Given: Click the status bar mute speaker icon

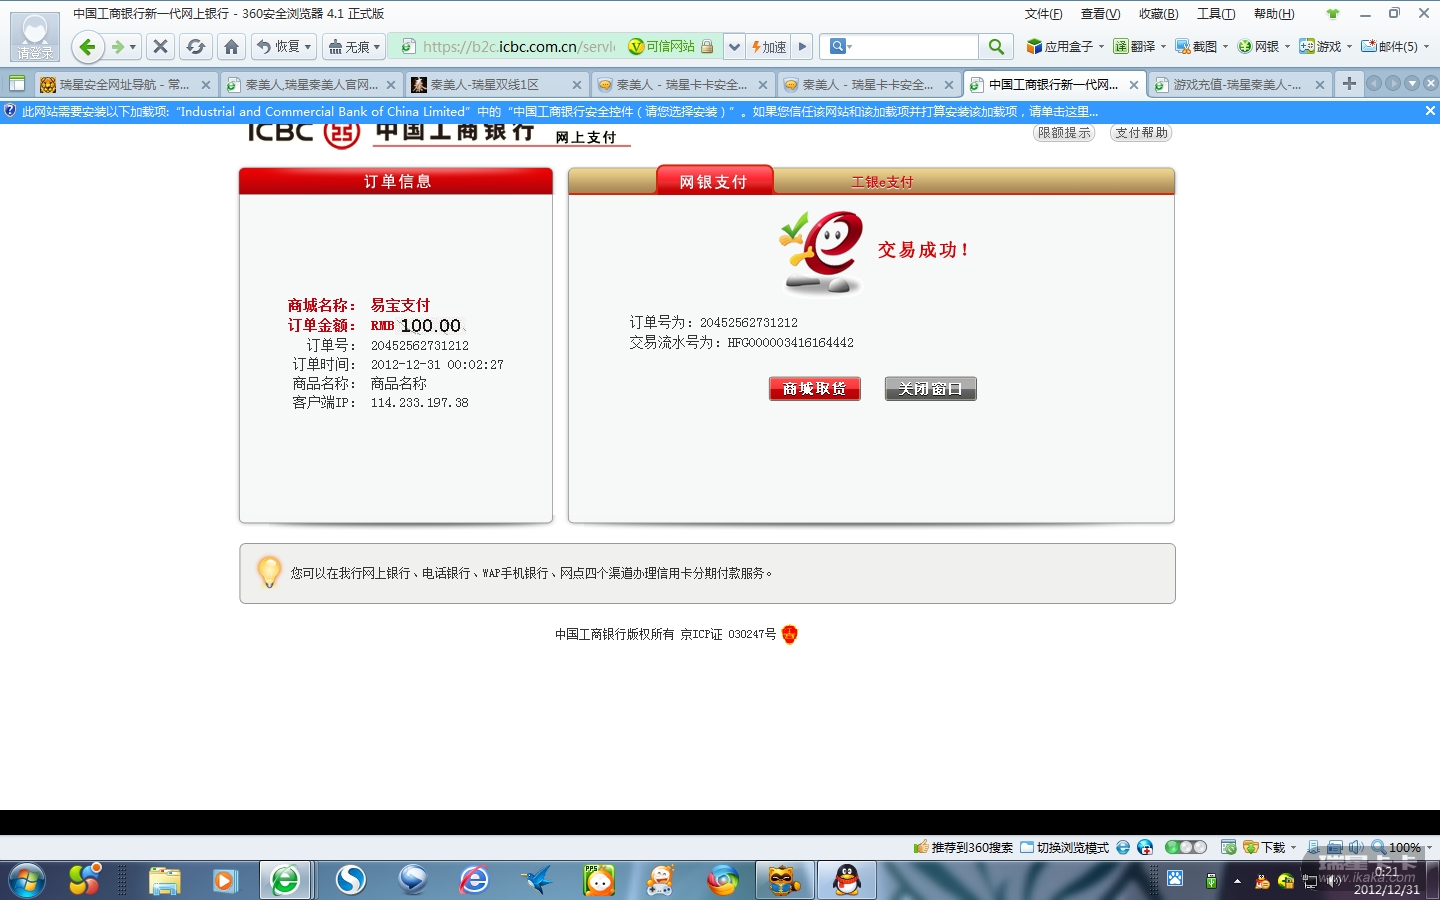Looking at the screenshot, I should (x=1356, y=847).
